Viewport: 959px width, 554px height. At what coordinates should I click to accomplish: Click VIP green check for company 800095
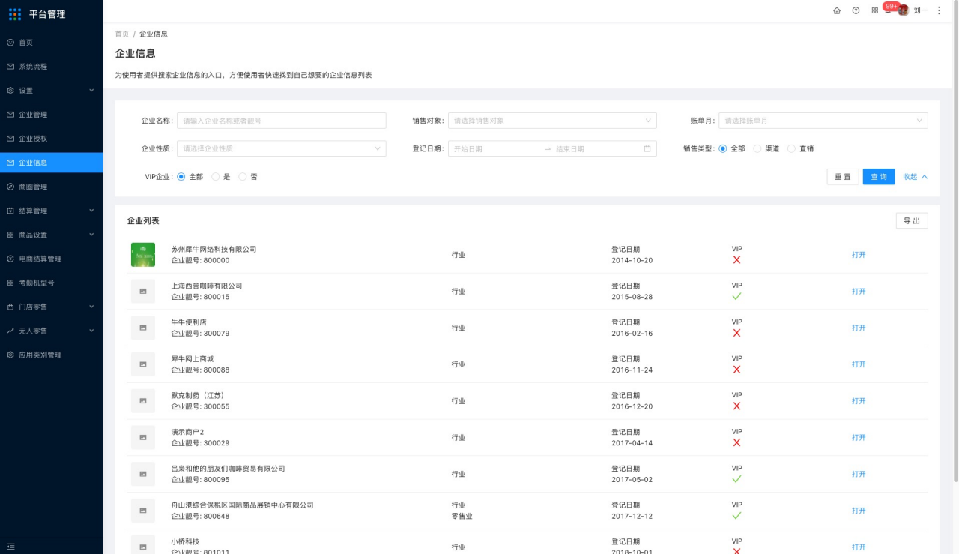[x=736, y=479]
